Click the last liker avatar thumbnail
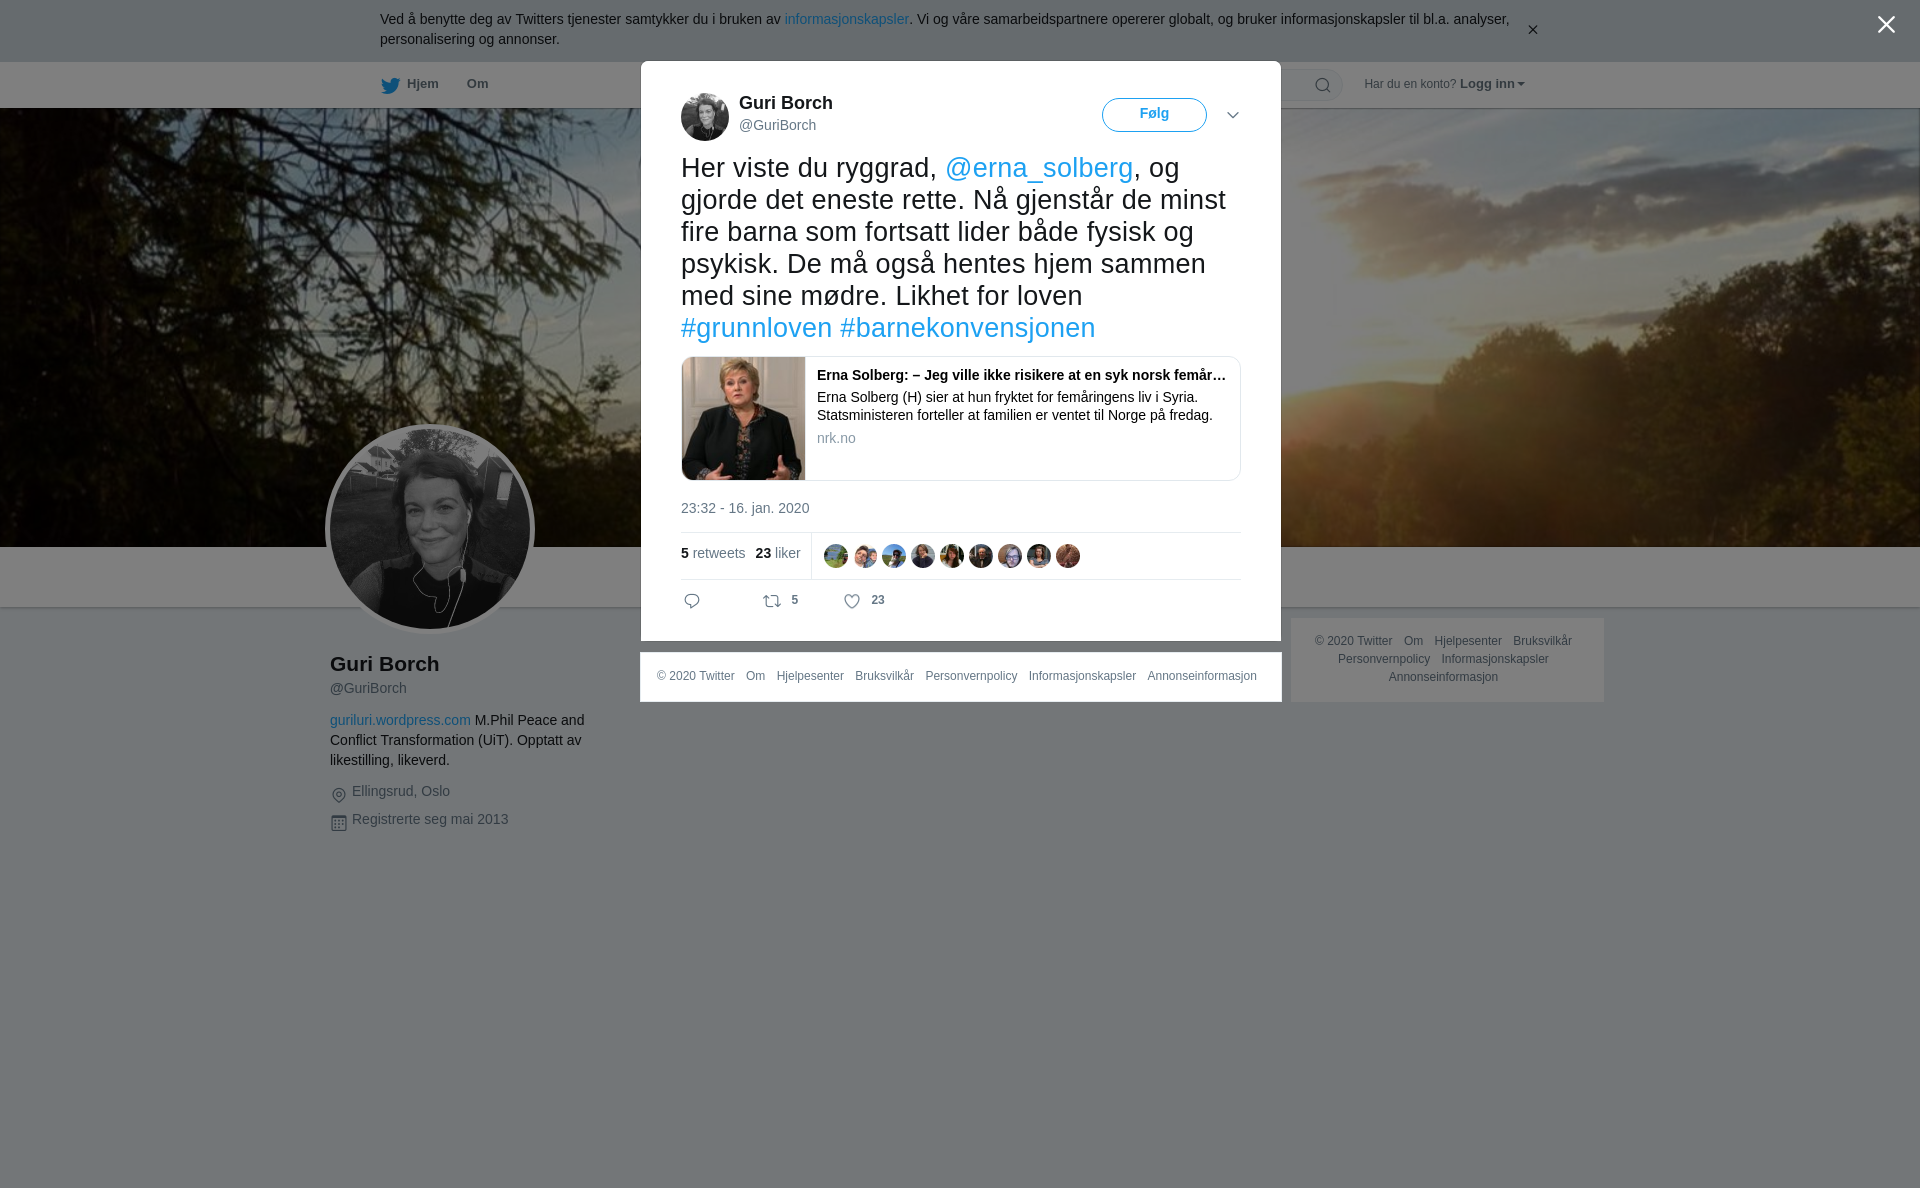The height and width of the screenshot is (1188, 1920). 1068,556
